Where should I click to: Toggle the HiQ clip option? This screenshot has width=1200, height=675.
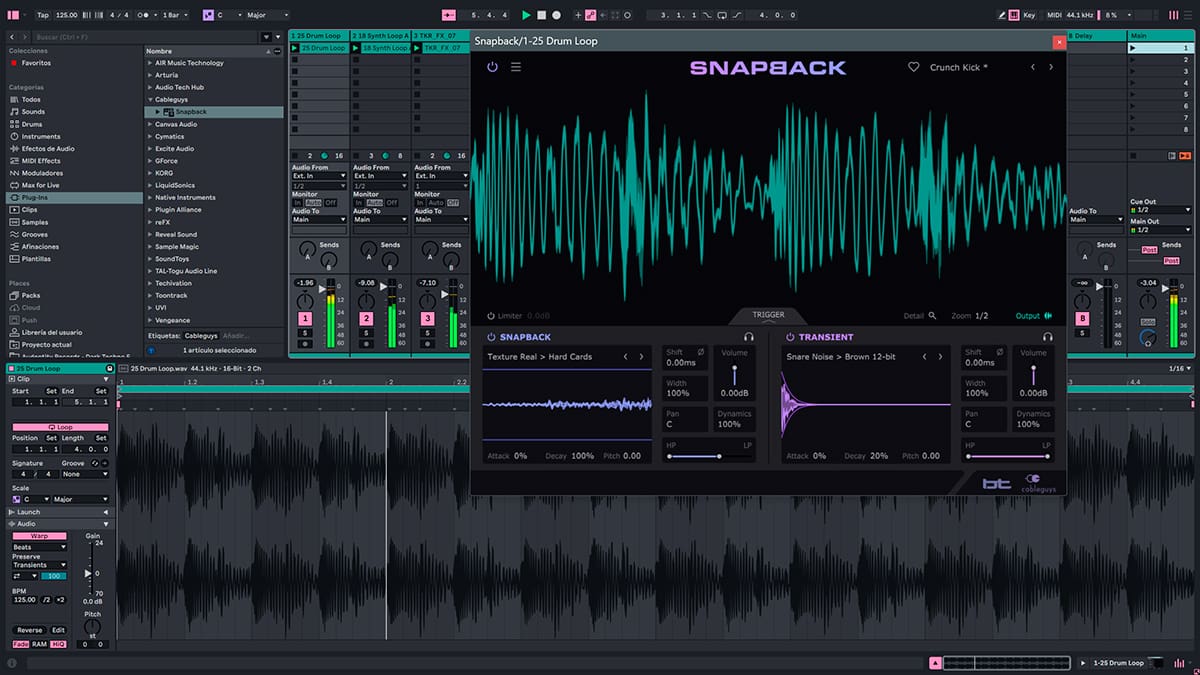tap(56, 644)
